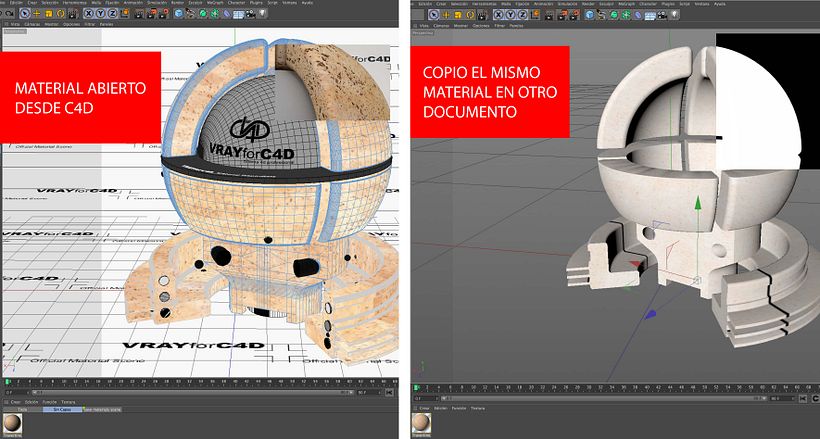This screenshot has height=439, width=820.
Task: Add a camera object in right window
Action: pos(662,15)
